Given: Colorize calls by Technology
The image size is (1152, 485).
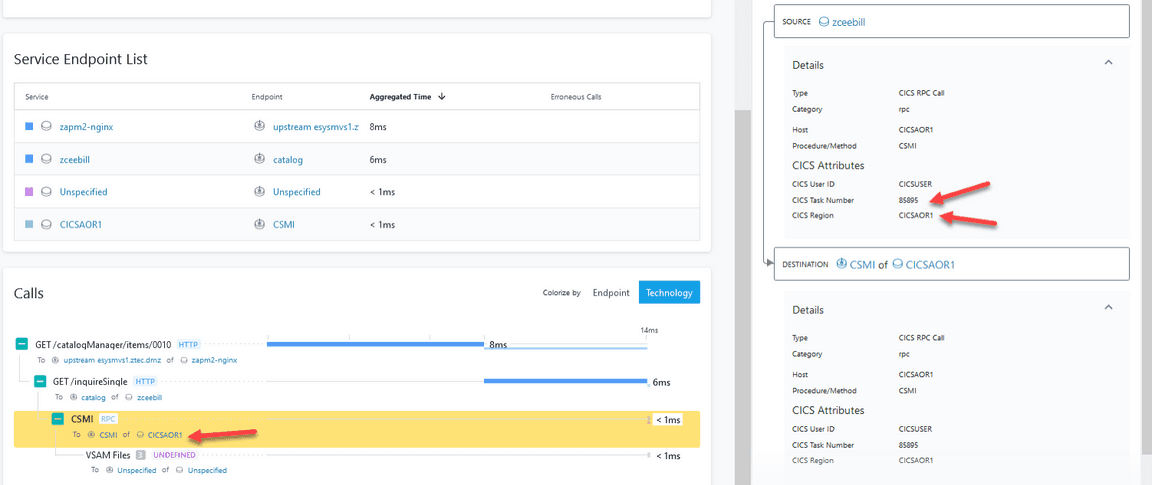Looking at the screenshot, I should pos(669,293).
